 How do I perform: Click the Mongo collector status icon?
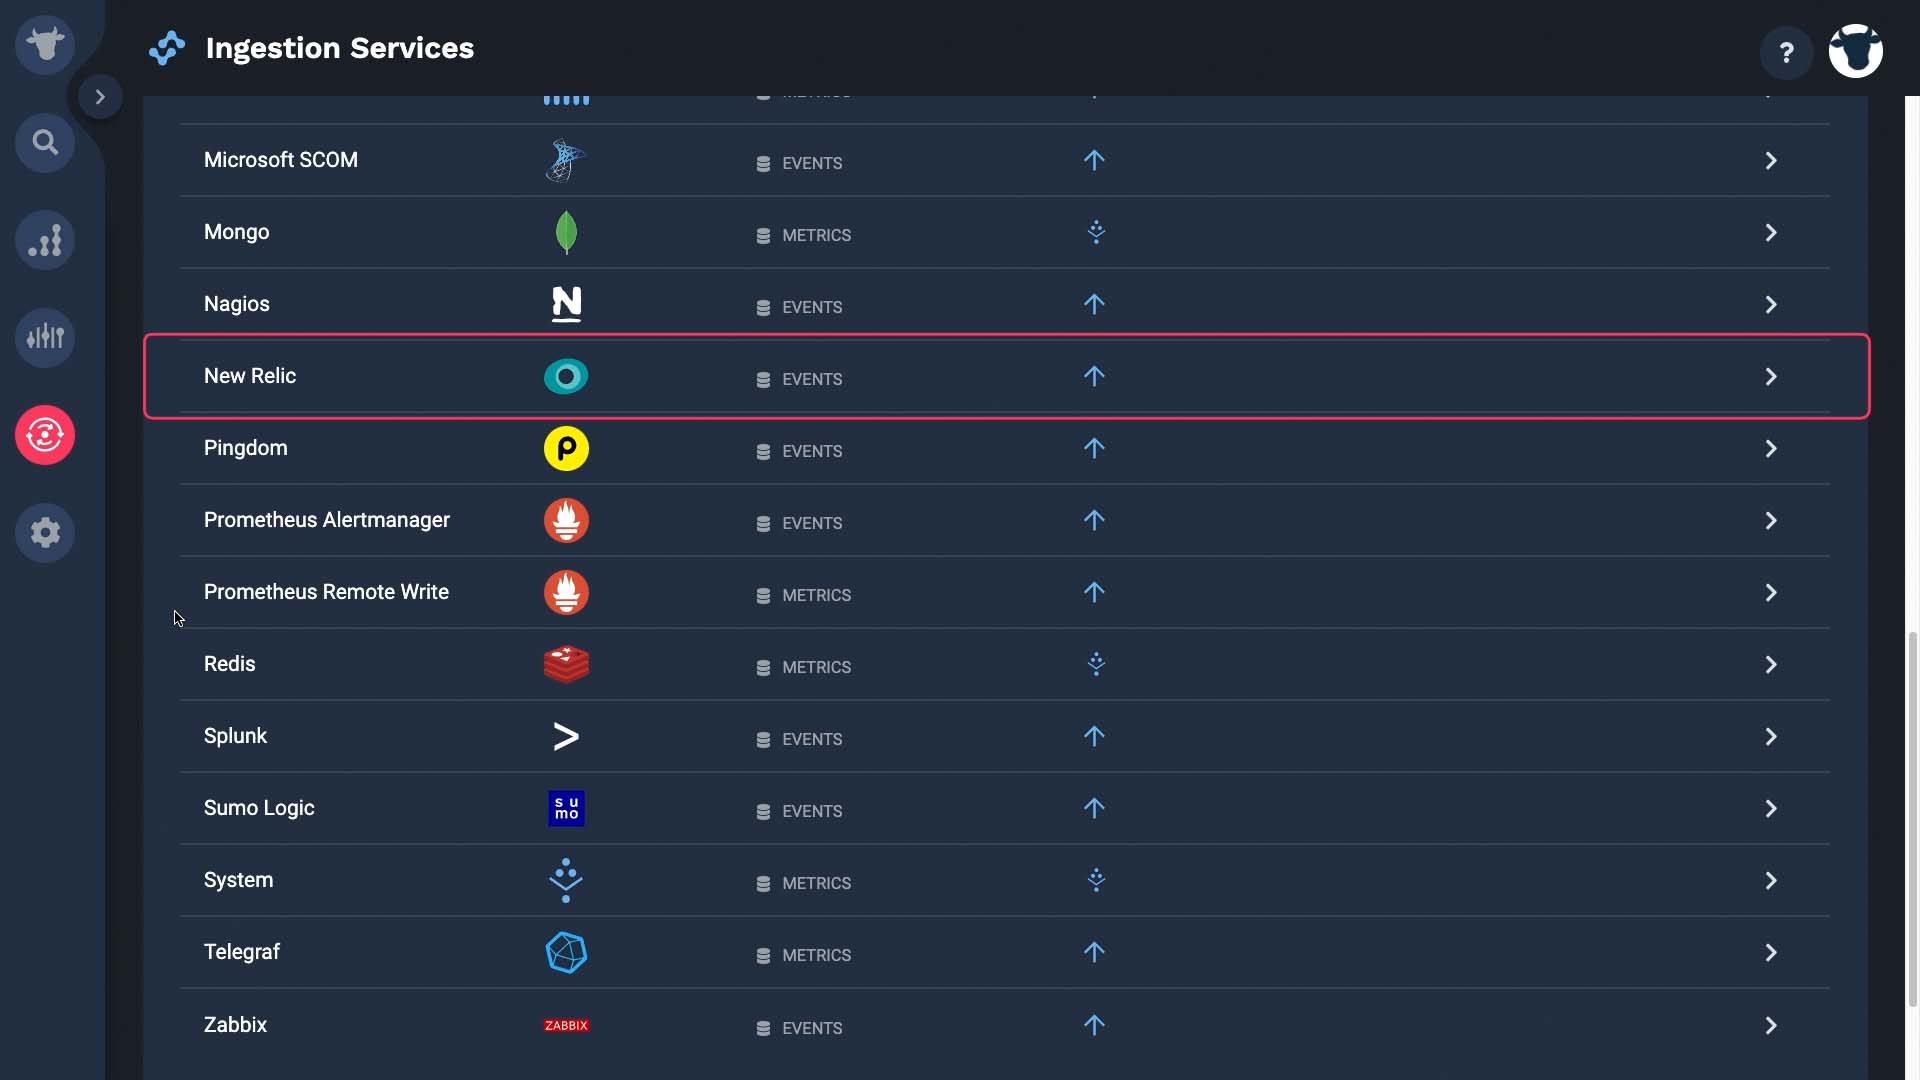[x=1096, y=232]
